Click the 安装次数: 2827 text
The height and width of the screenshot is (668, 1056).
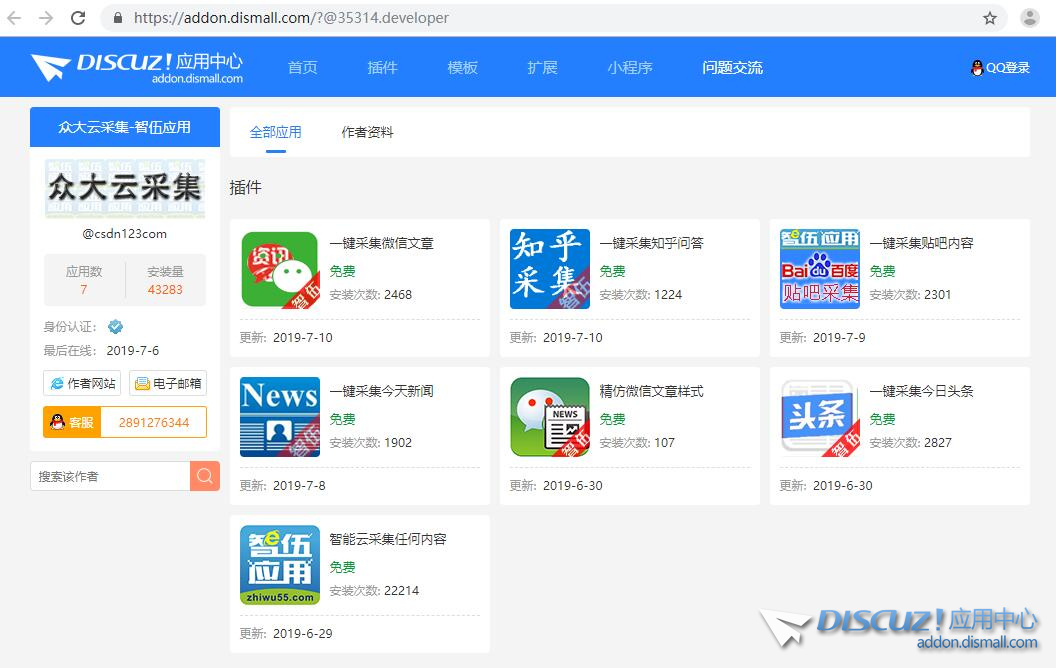(x=911, y=442)
